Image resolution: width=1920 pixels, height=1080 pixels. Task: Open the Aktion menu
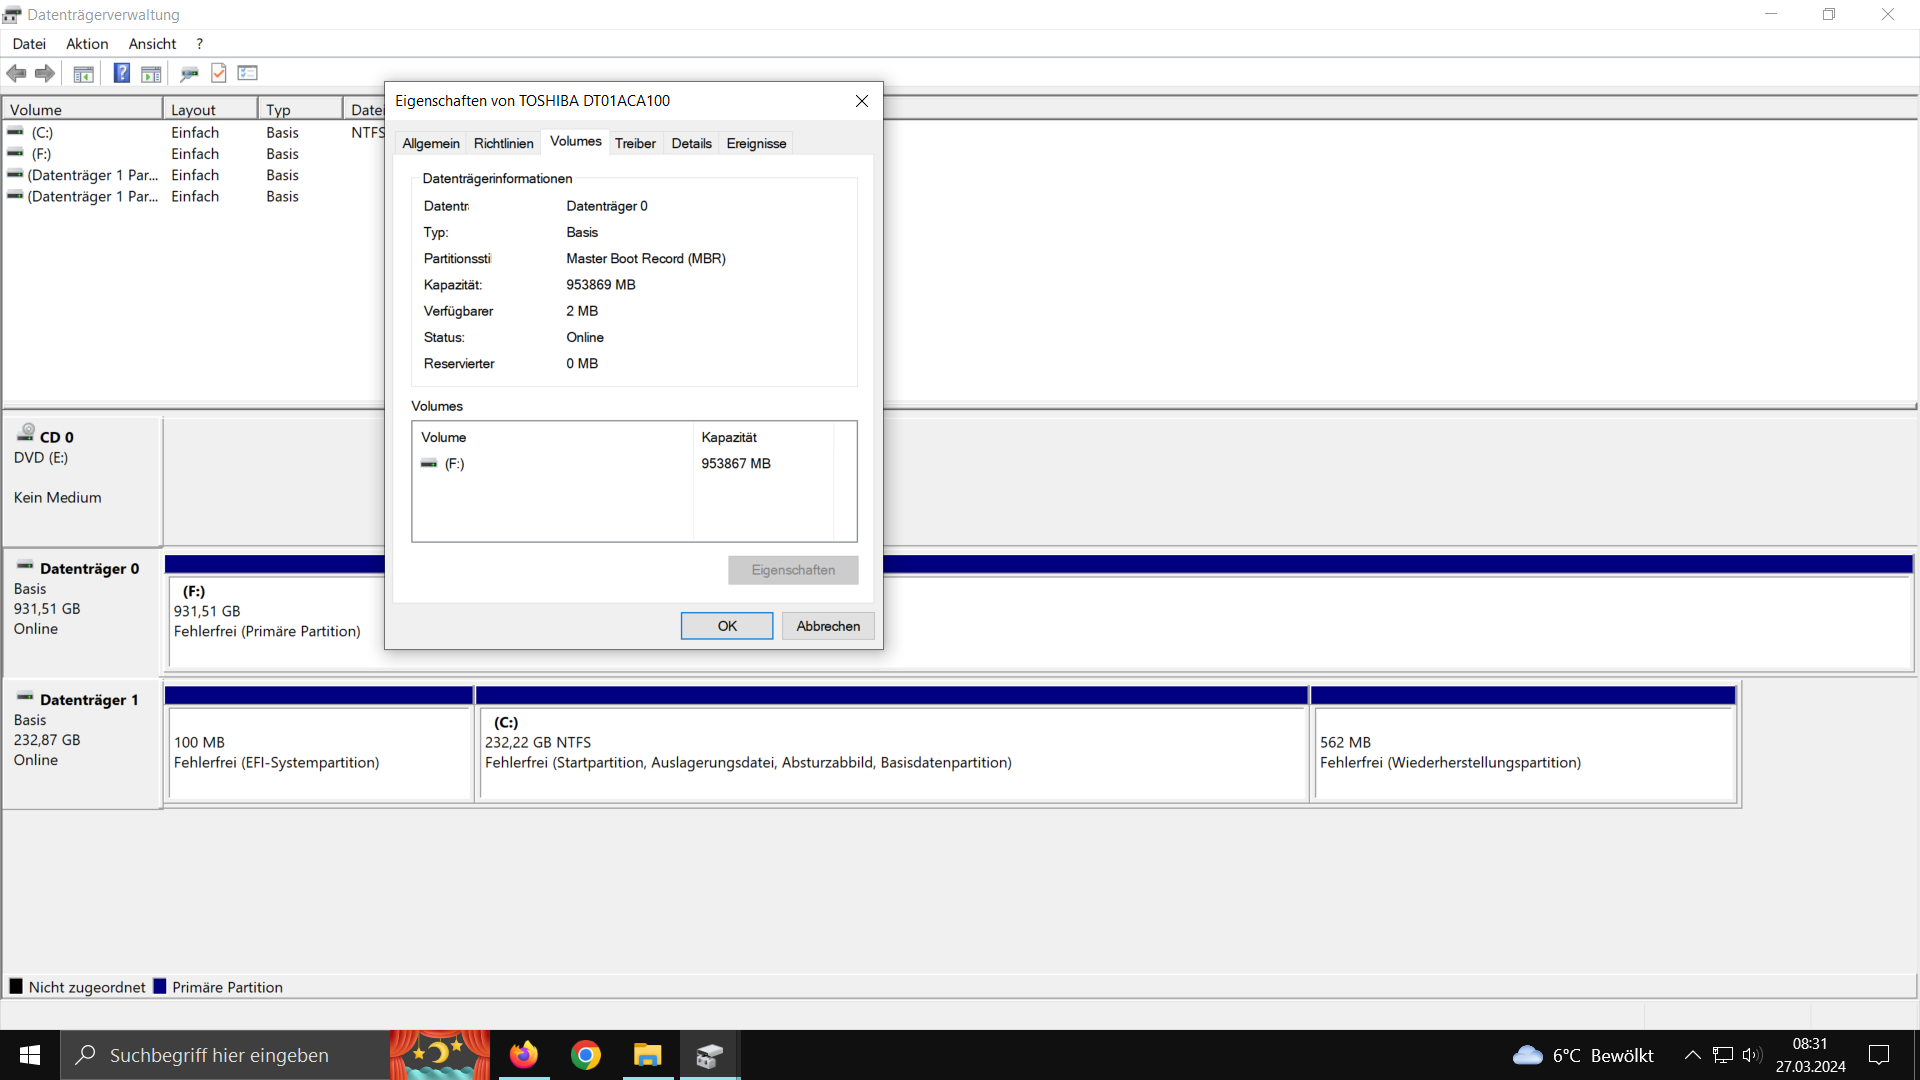point(87,44)
